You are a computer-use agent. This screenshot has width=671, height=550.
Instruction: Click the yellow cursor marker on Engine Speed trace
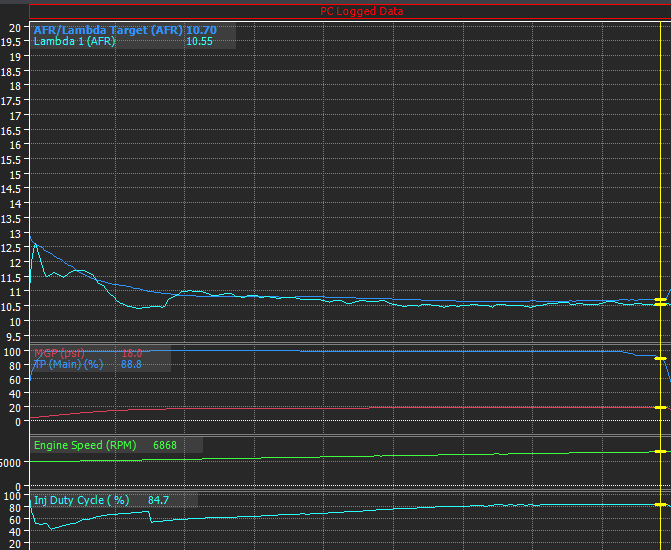click(660, 452)
